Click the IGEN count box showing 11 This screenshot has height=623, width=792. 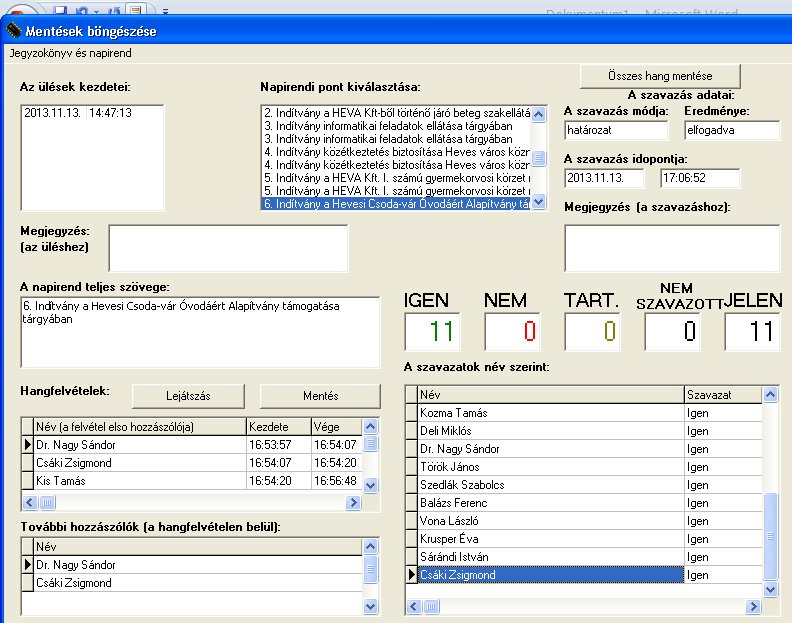pos(432,332)
